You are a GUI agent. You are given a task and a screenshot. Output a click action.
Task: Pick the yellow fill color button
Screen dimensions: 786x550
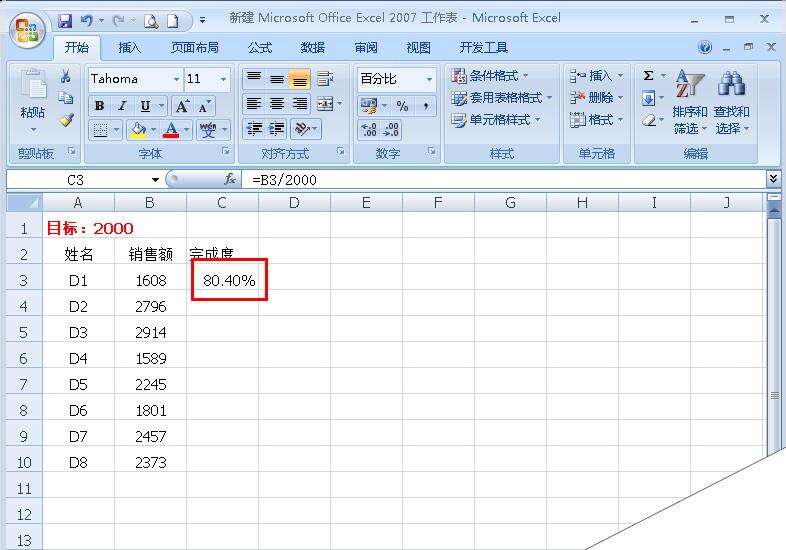(x=137, y=130)
